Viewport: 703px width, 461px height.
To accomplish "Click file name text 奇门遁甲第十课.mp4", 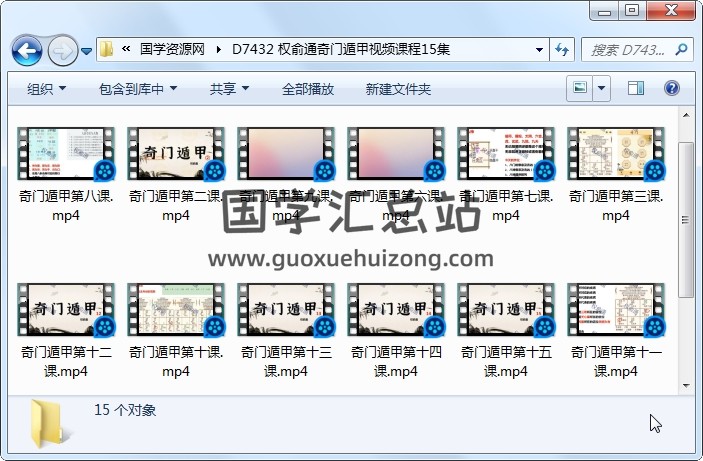I will tap(176, 361).
